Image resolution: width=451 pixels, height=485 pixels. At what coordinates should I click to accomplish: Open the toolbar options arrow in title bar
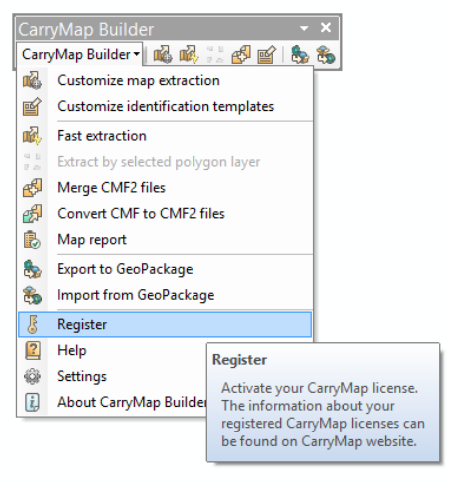pos(304,28)
